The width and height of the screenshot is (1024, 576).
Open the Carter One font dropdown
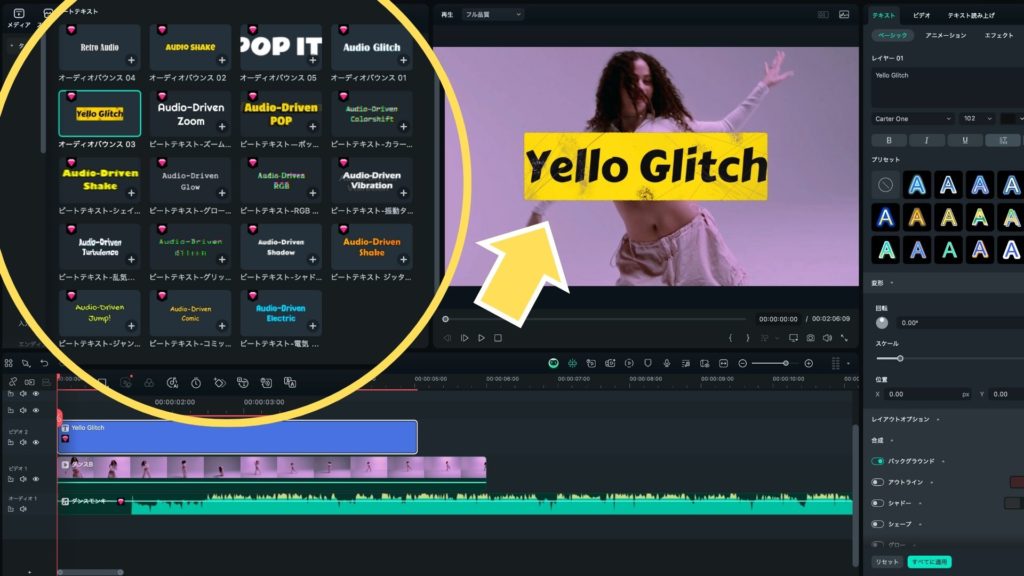click(x=912, y=118)
